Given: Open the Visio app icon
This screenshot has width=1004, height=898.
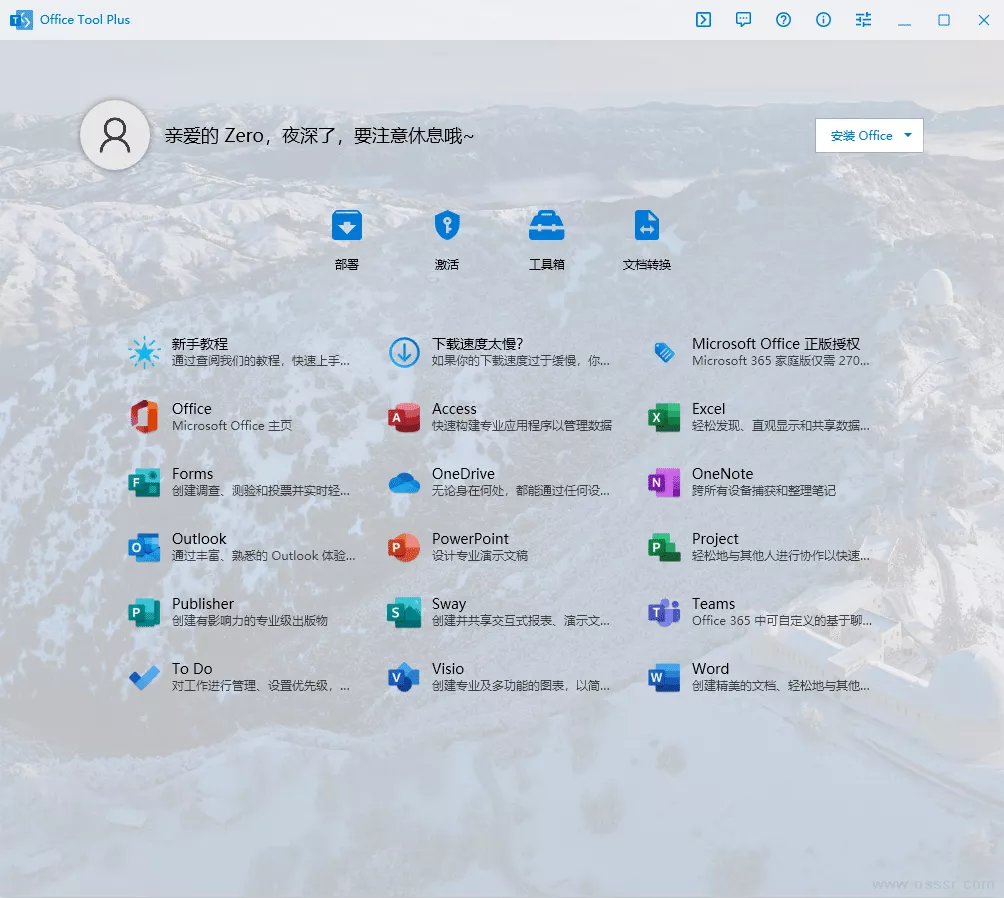Looking at the screenshot, I should (x=405, y=678).
